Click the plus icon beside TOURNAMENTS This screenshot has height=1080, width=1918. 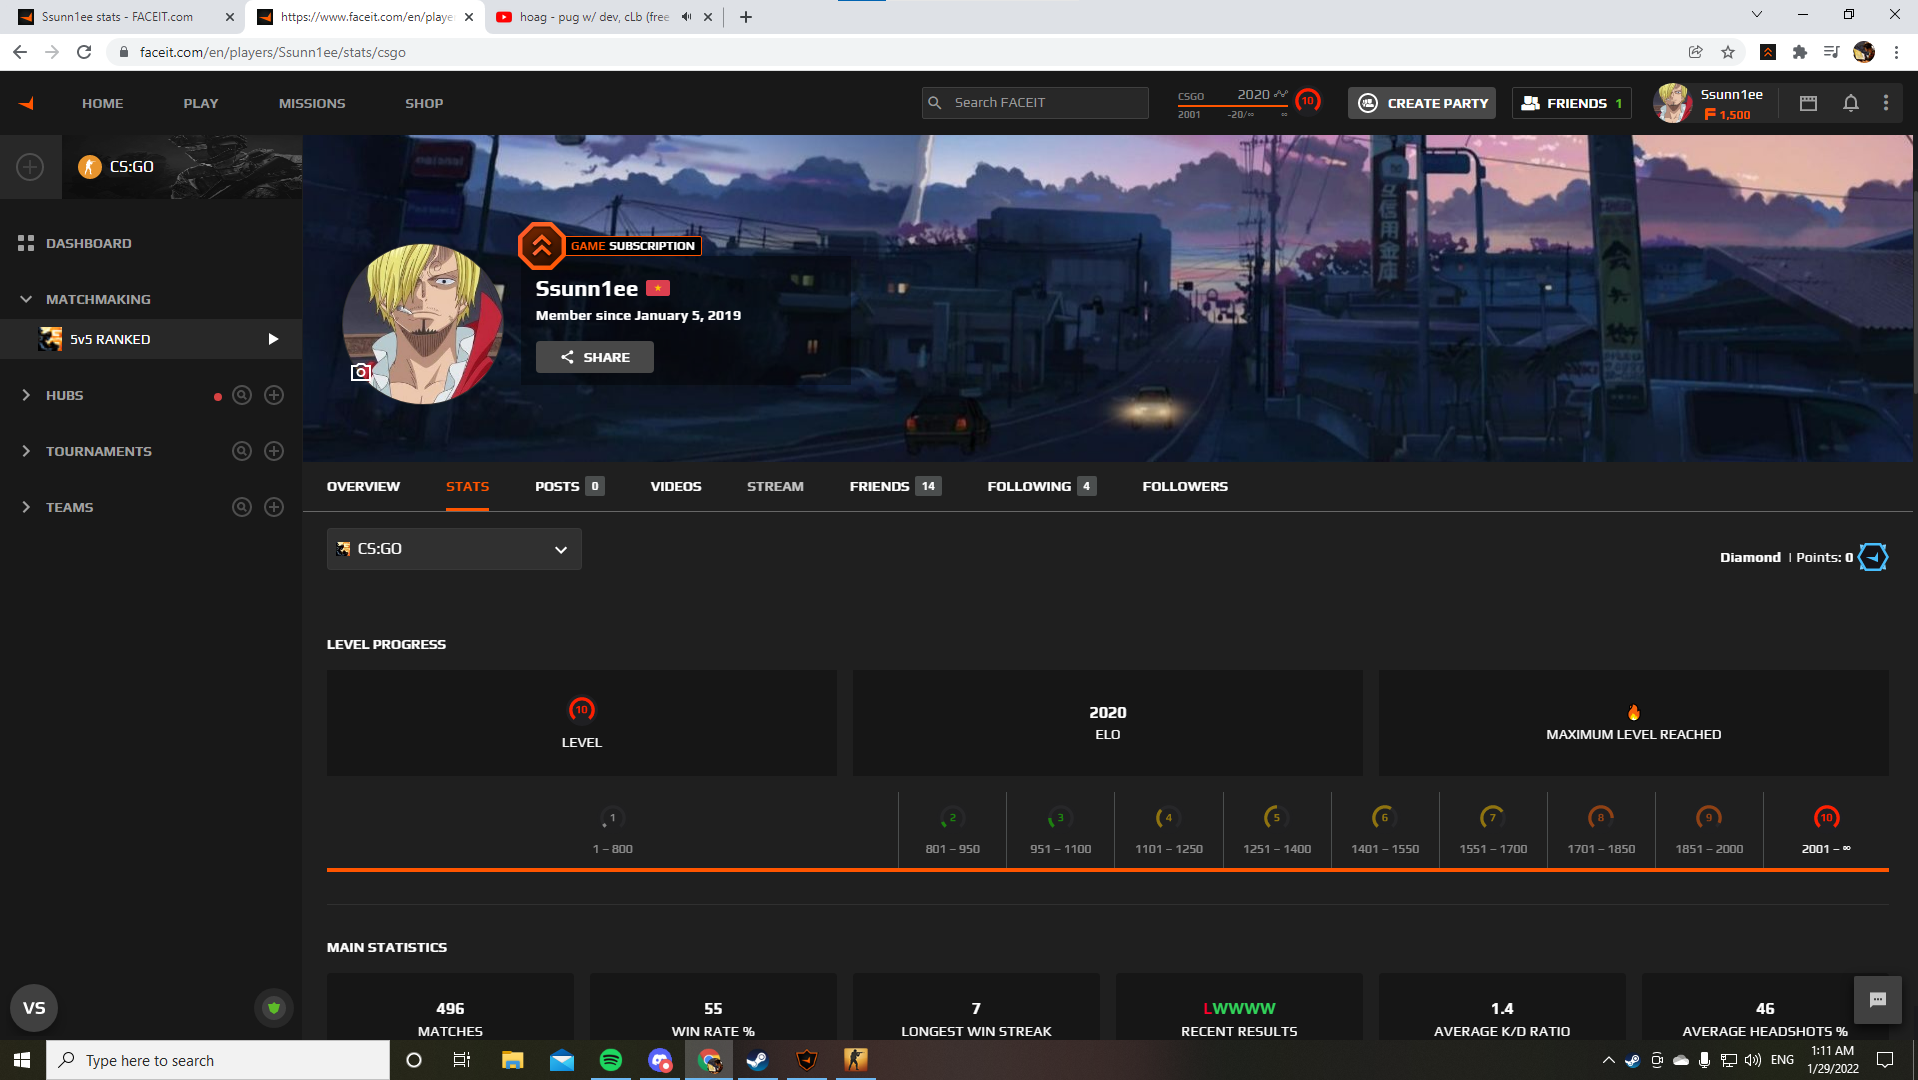(x=274, y=451)
